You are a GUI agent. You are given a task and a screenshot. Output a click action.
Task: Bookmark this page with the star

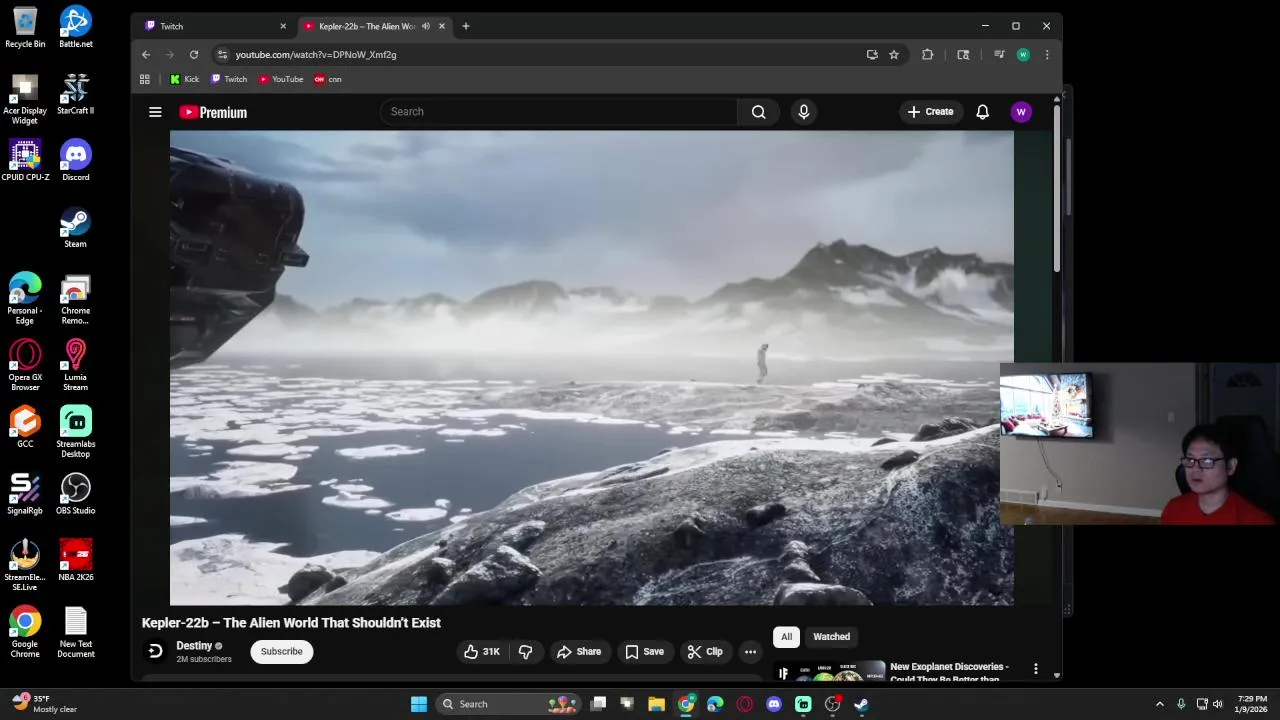pos(894,55)
